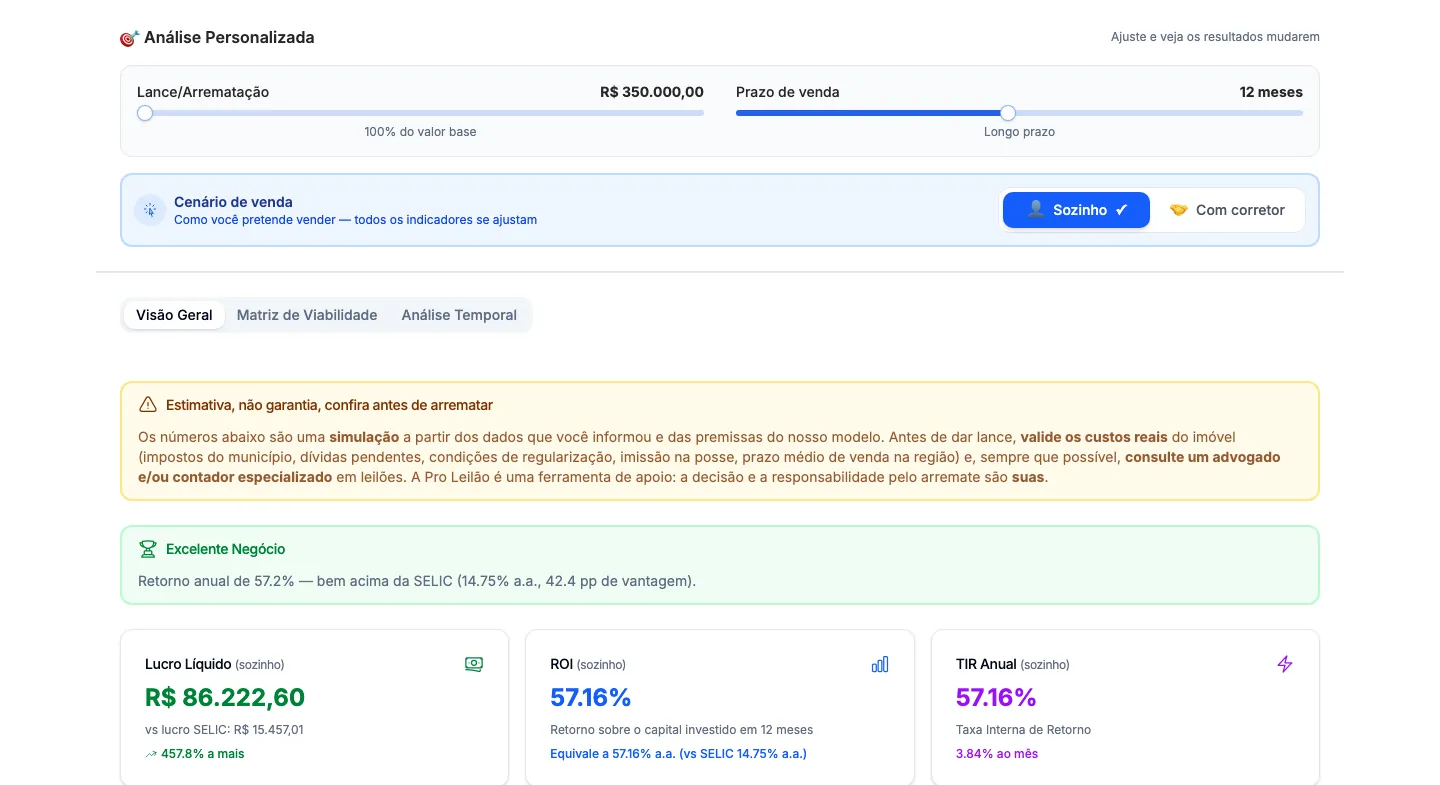This screenshot has height=785, width=1440.
Task: Click the bar chart icon on ROI card
Action: (880, 664)
